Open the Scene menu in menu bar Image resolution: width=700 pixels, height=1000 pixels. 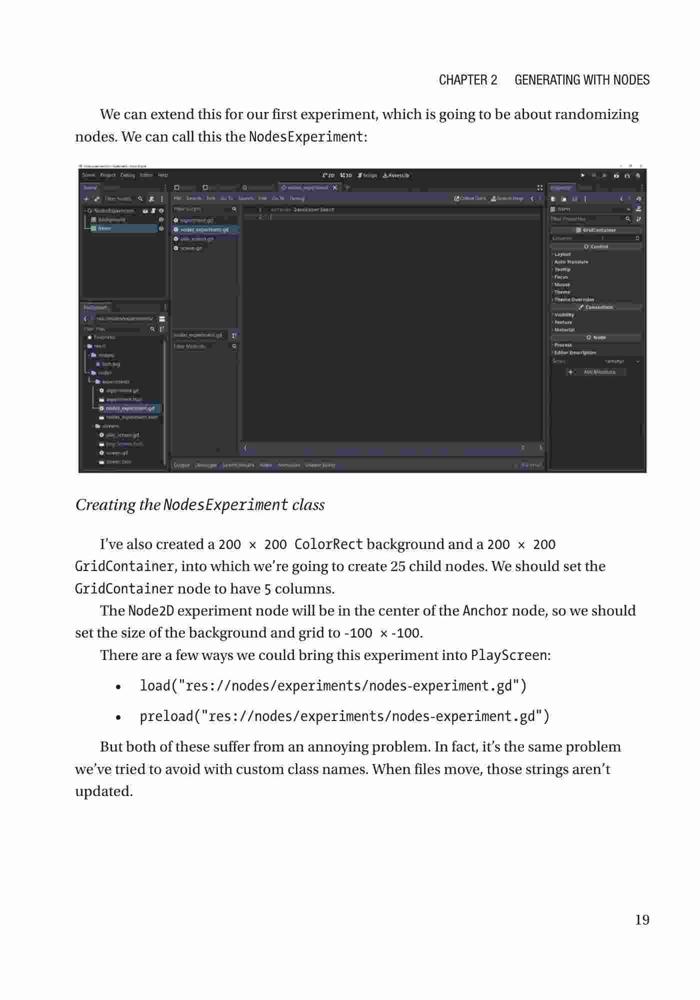click(x=89, y=175)
